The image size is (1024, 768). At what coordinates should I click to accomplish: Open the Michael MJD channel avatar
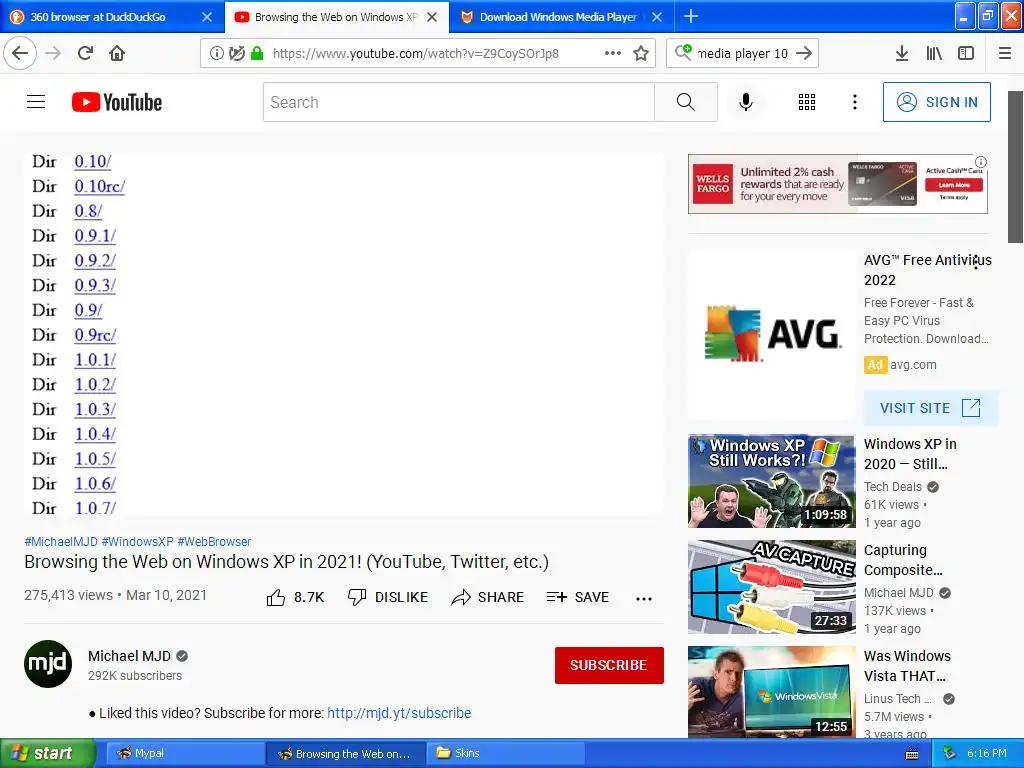pyautogui.click(x=48, y=664)
